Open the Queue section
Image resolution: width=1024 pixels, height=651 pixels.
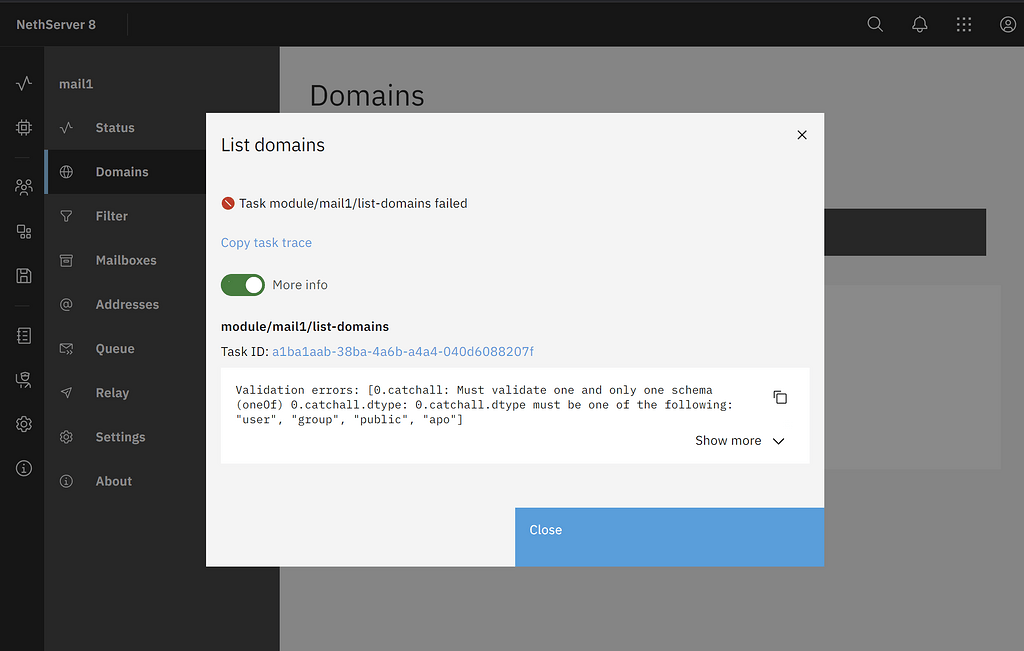point(125,349)
